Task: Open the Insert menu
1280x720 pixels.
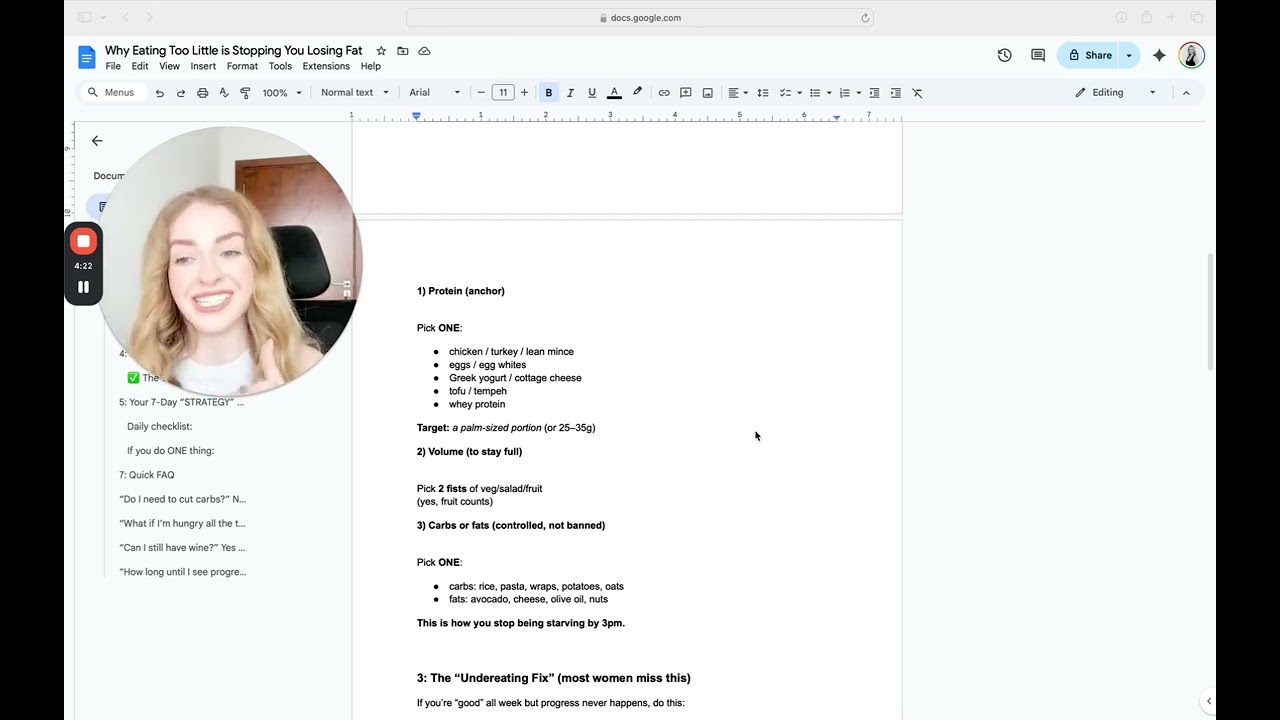Action: click(x=203, y=67)
